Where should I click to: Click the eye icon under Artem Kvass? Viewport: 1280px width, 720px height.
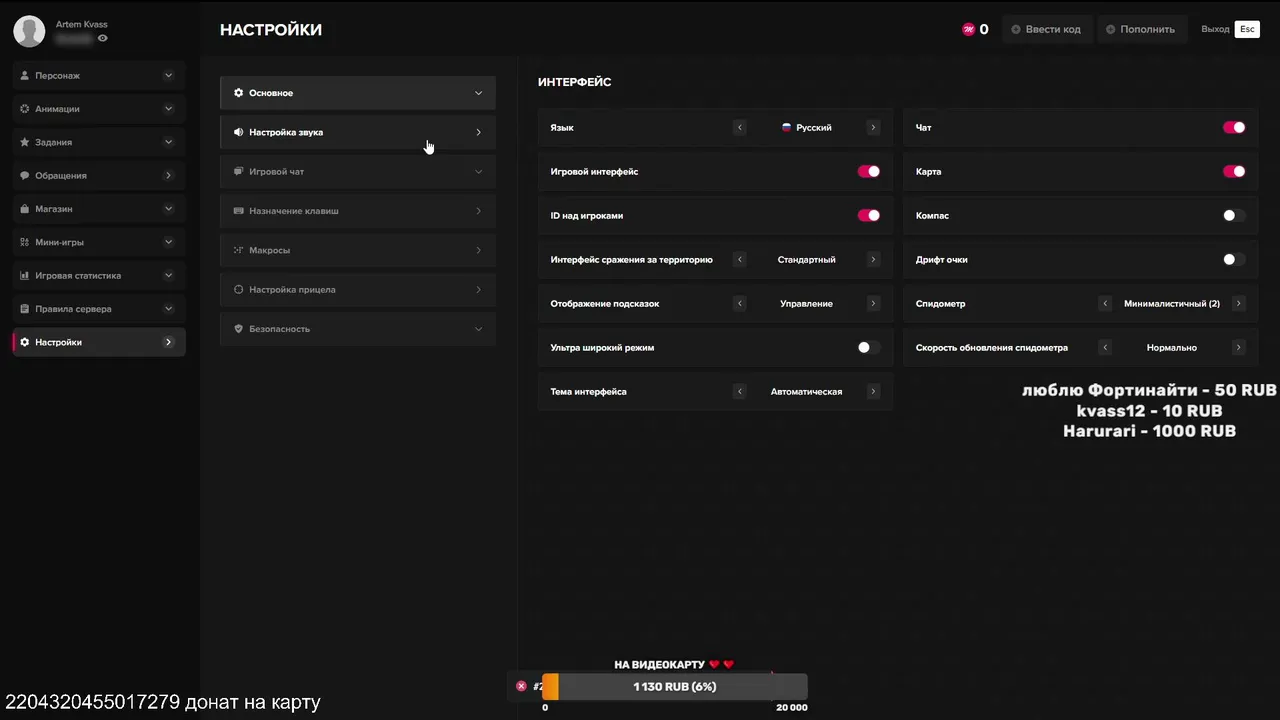click(x=103, y=38)
